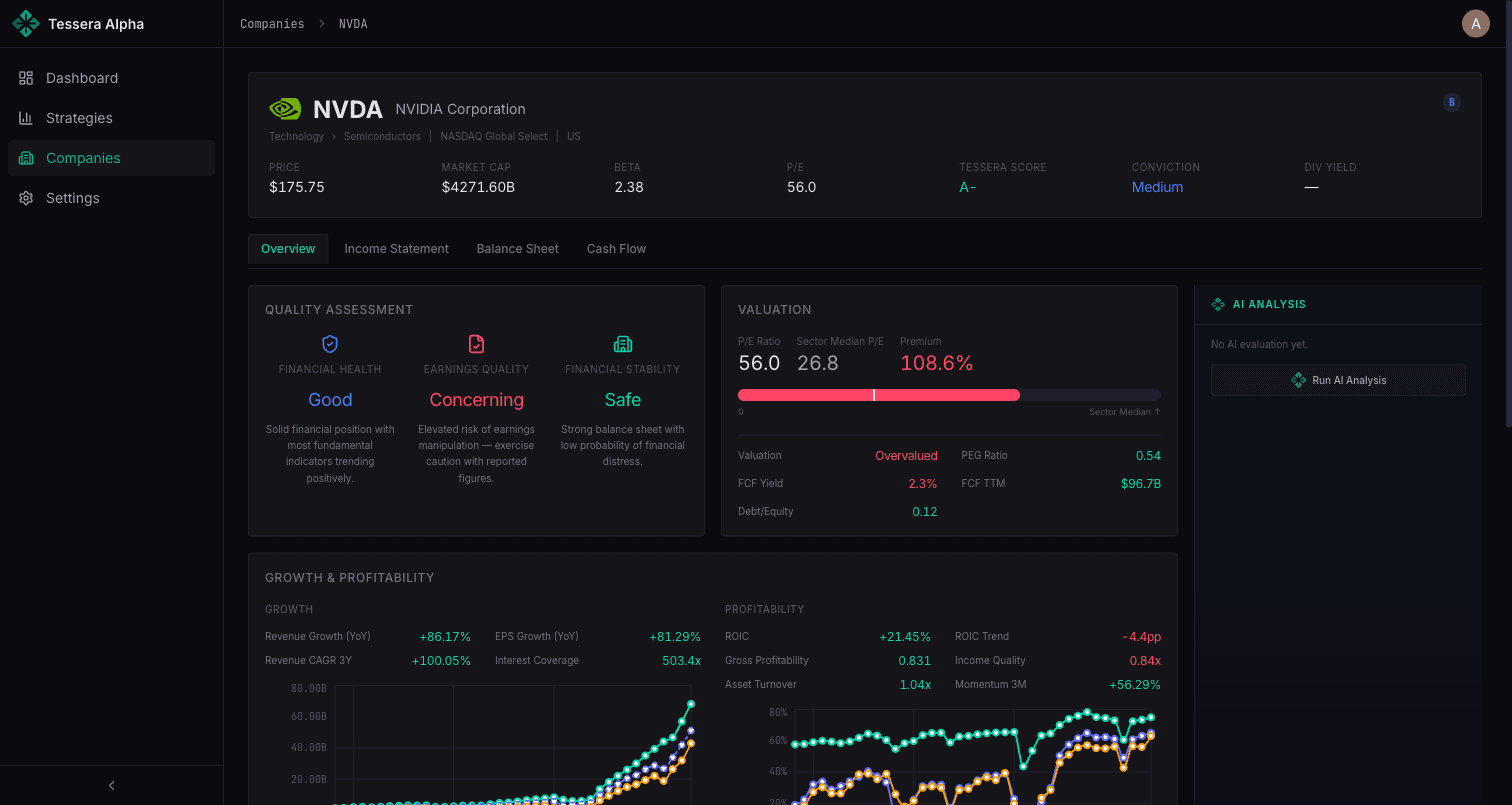1512x805 pixels.
Task: Click the B badge on the company card
Action: (x=1452, y=102)
